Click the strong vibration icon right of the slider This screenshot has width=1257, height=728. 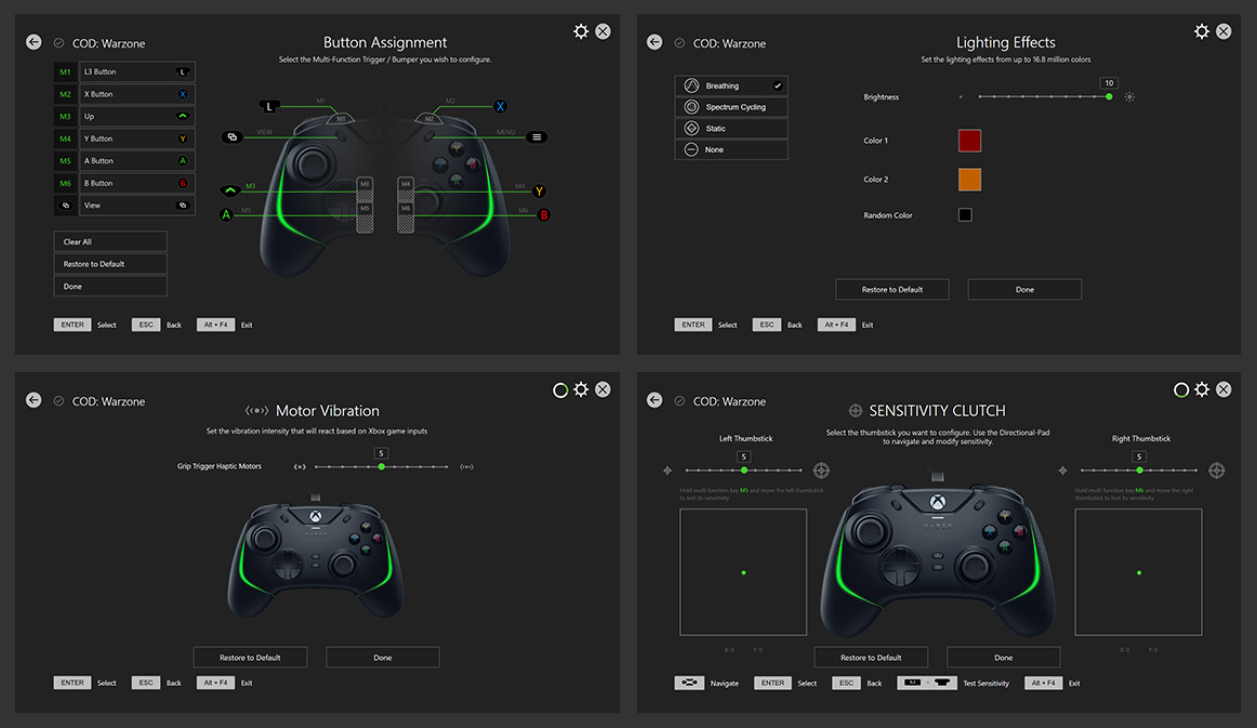pos(466,467)
